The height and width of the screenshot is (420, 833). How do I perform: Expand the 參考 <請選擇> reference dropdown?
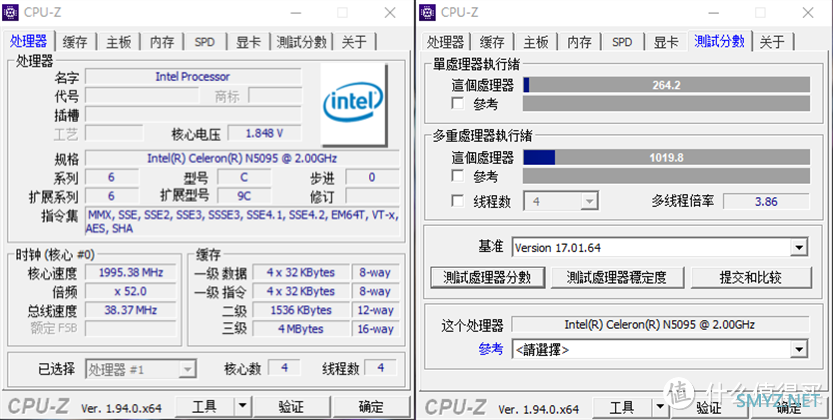pyautogui.click(x=799, y=349)
